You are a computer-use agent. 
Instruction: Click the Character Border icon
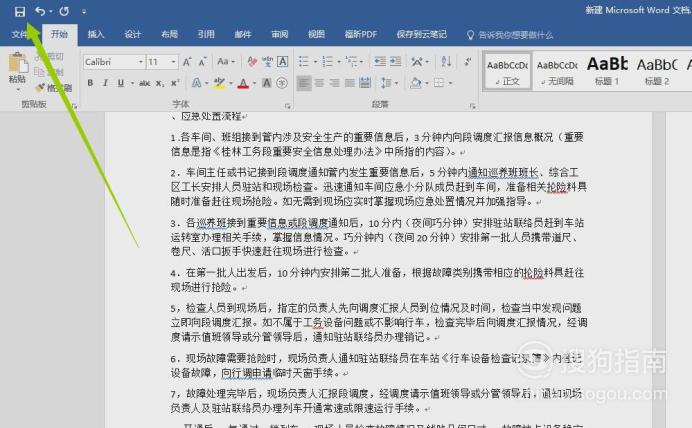(x=282, y=62)
